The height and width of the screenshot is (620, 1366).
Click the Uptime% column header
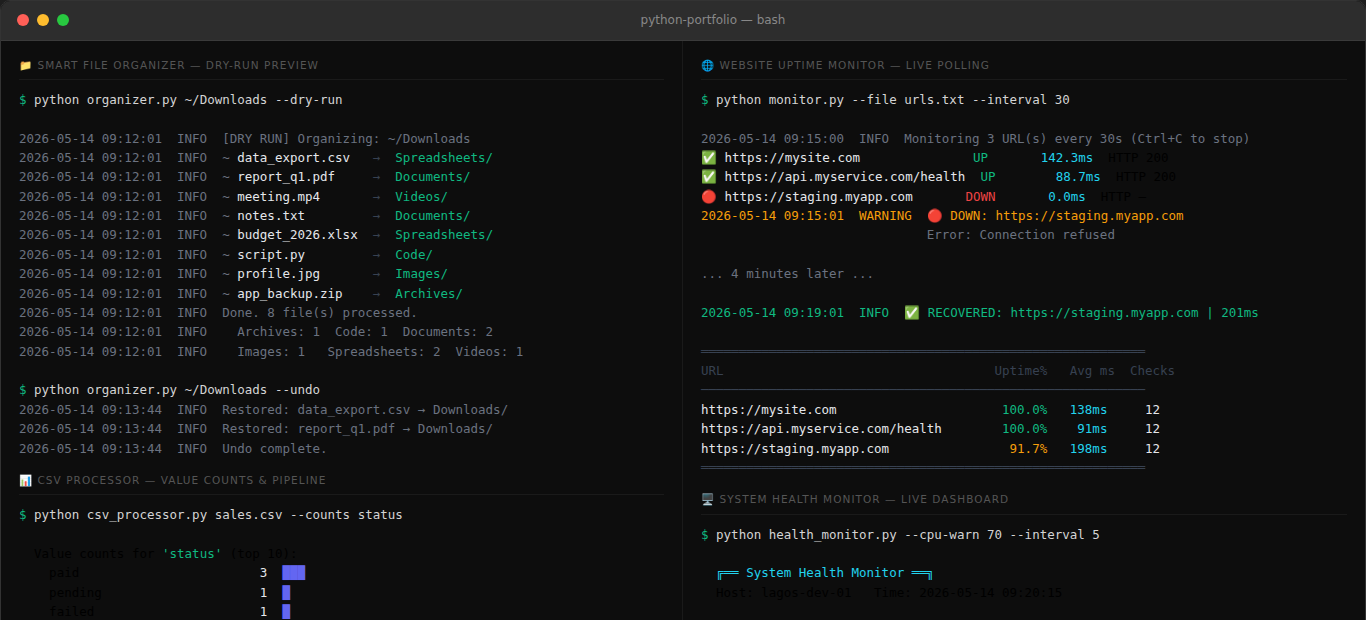tap(1021, 371)
